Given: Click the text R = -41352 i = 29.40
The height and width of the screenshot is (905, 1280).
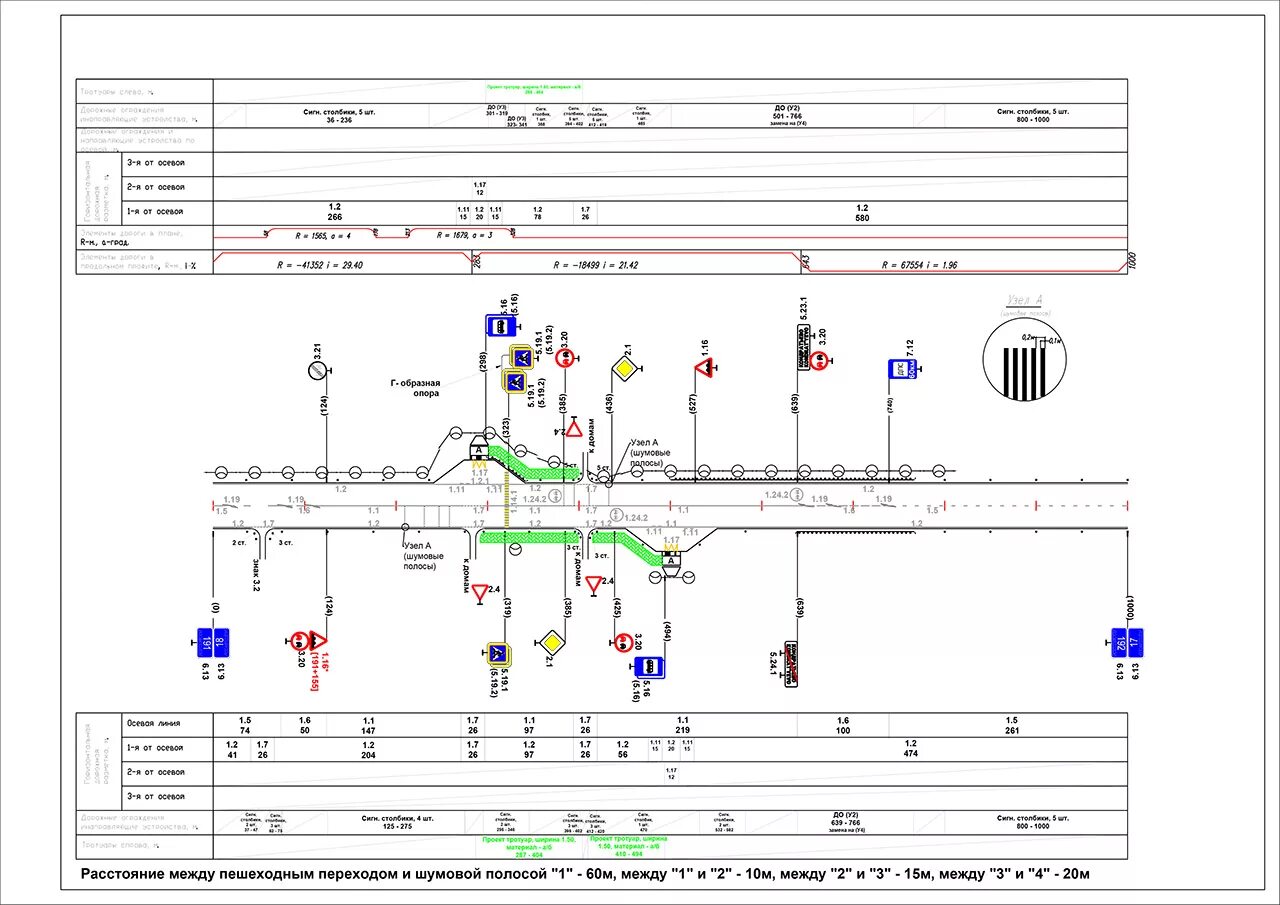Looking at the screenshot, I should point(320,266).
